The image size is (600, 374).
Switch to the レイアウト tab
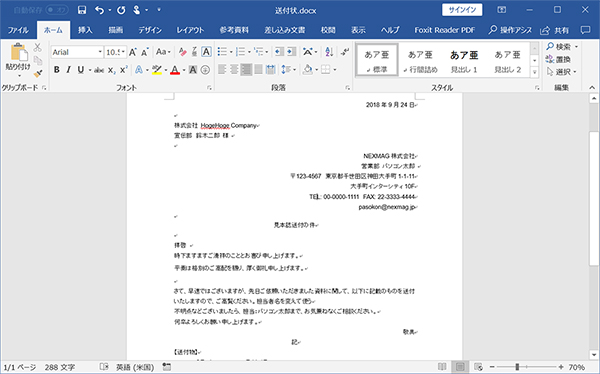[x=190, y=30]
